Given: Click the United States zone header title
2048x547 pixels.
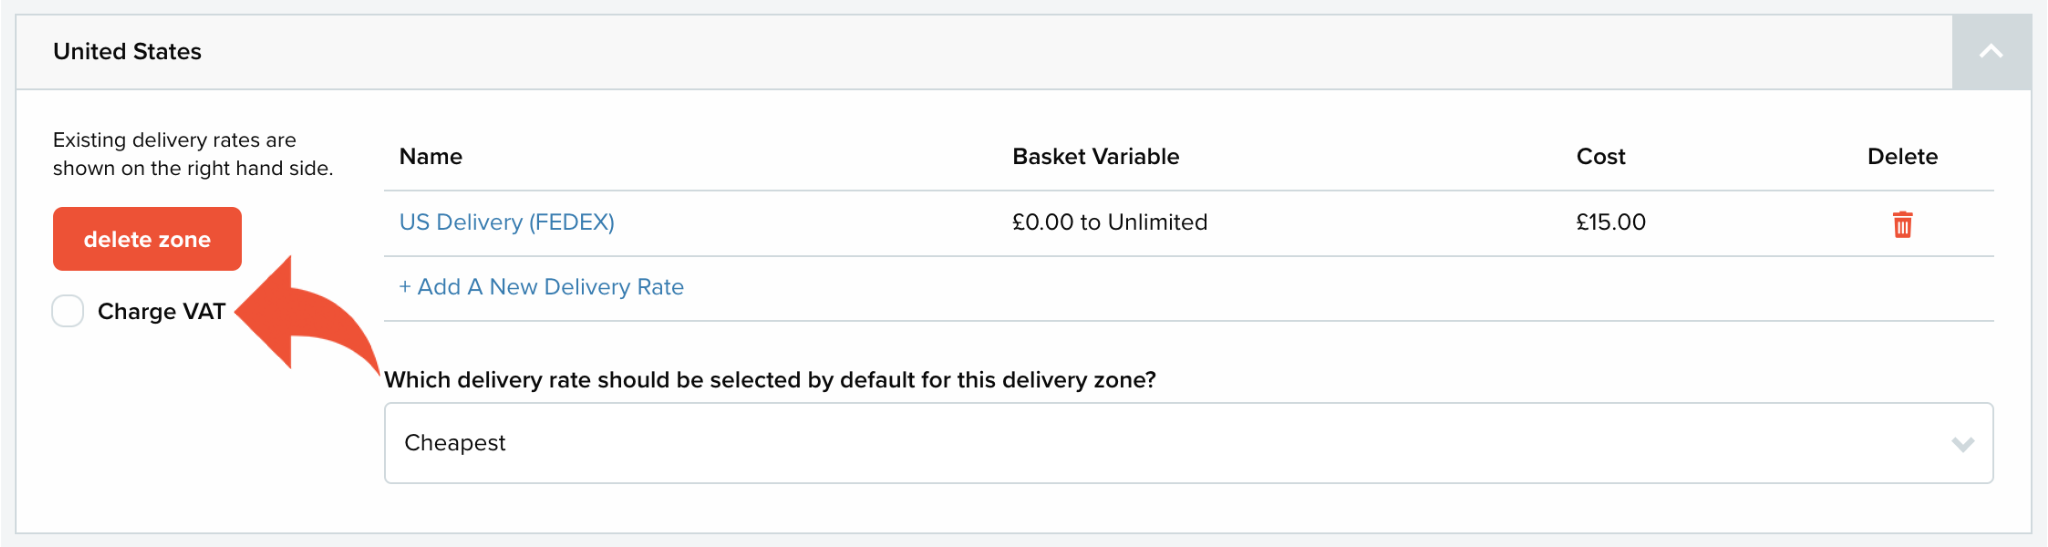Looking at the screenshot, I should click(127, 52).
